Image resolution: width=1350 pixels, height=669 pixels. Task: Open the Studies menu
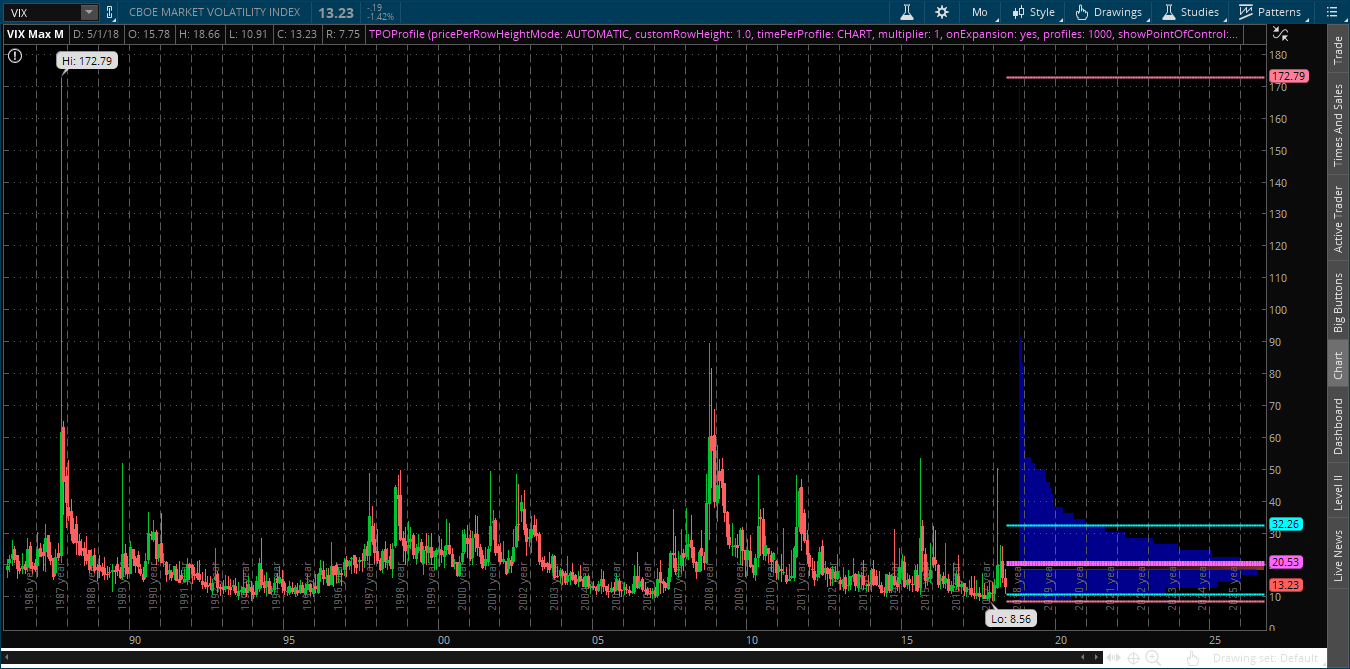[1191, 12]
